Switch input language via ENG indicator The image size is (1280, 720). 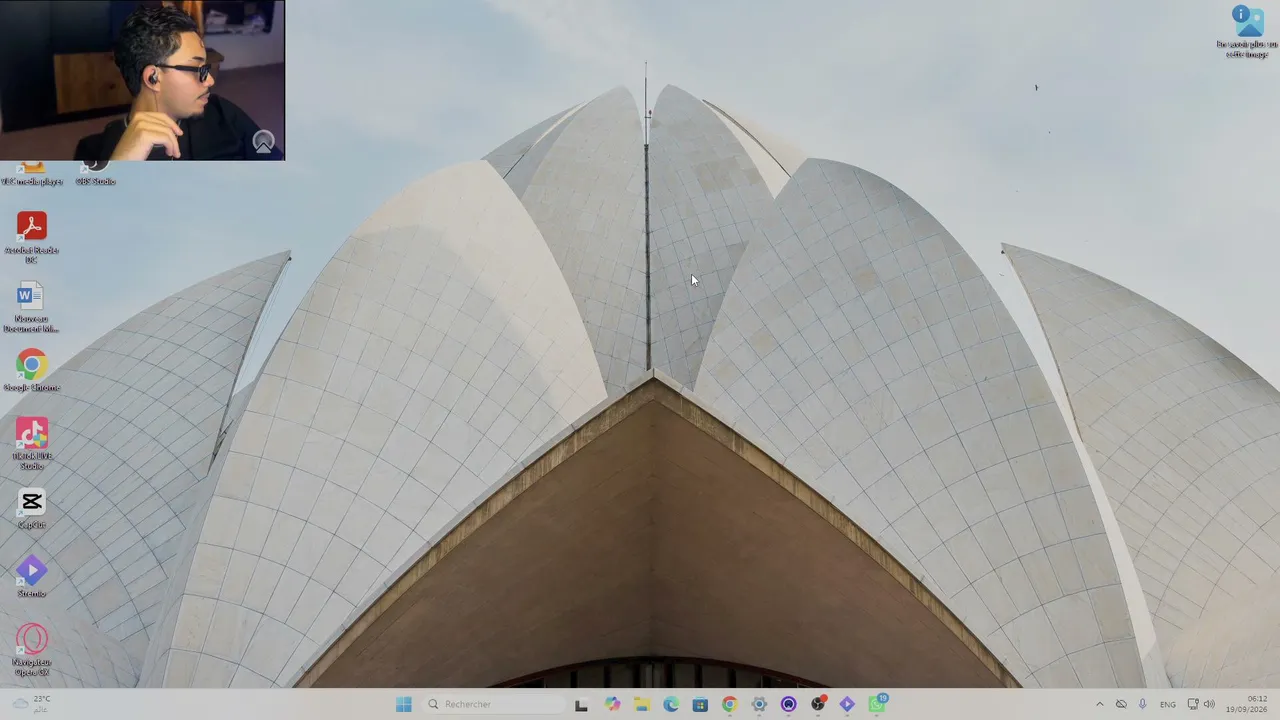coord(1167,704)
